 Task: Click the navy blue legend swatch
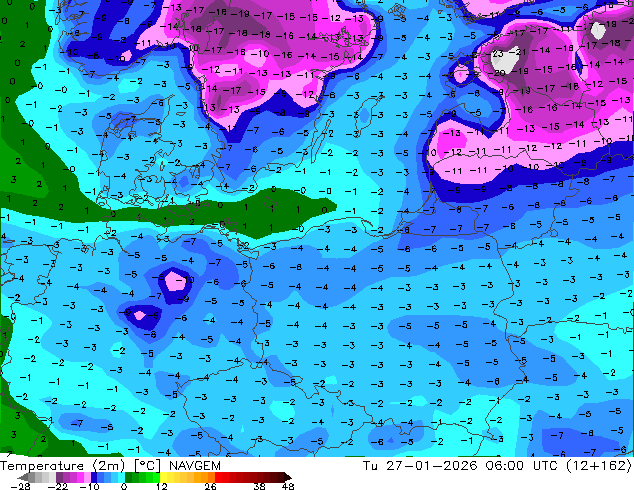[x=94, y=477]
